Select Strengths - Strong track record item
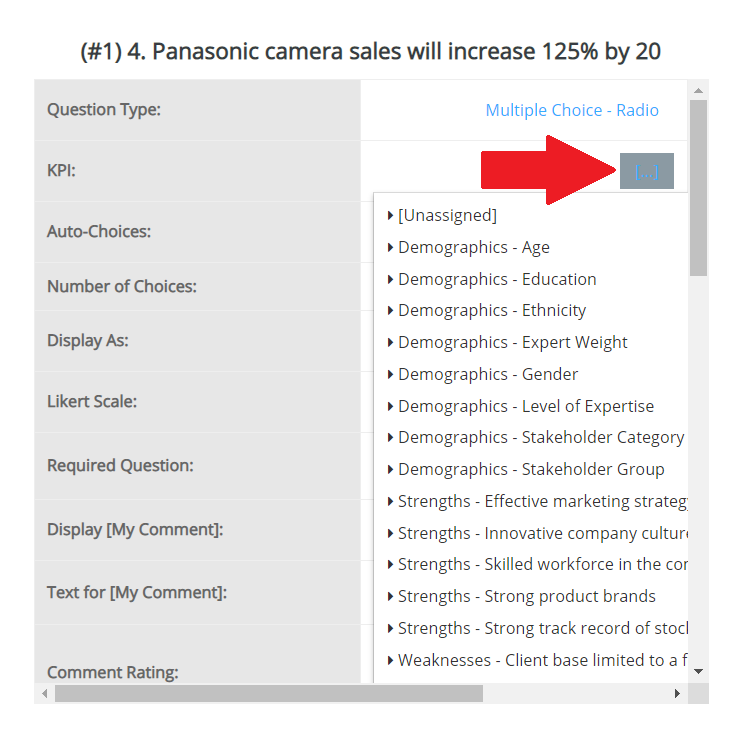 pos(540,628)
